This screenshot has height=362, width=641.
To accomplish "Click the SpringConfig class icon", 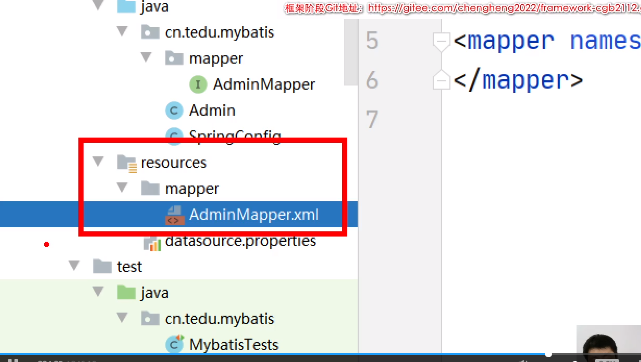I will pyautogui.click(x=174, y=136).
